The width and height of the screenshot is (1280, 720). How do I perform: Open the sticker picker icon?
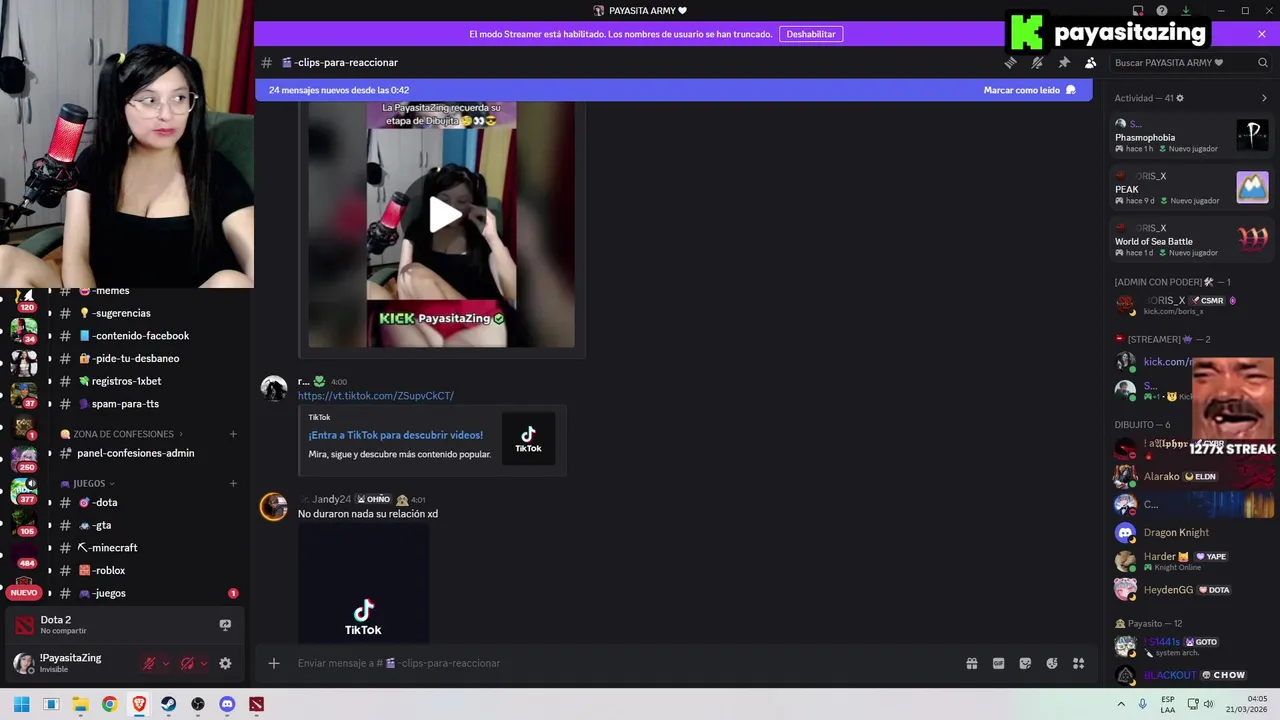(1025, 663)
